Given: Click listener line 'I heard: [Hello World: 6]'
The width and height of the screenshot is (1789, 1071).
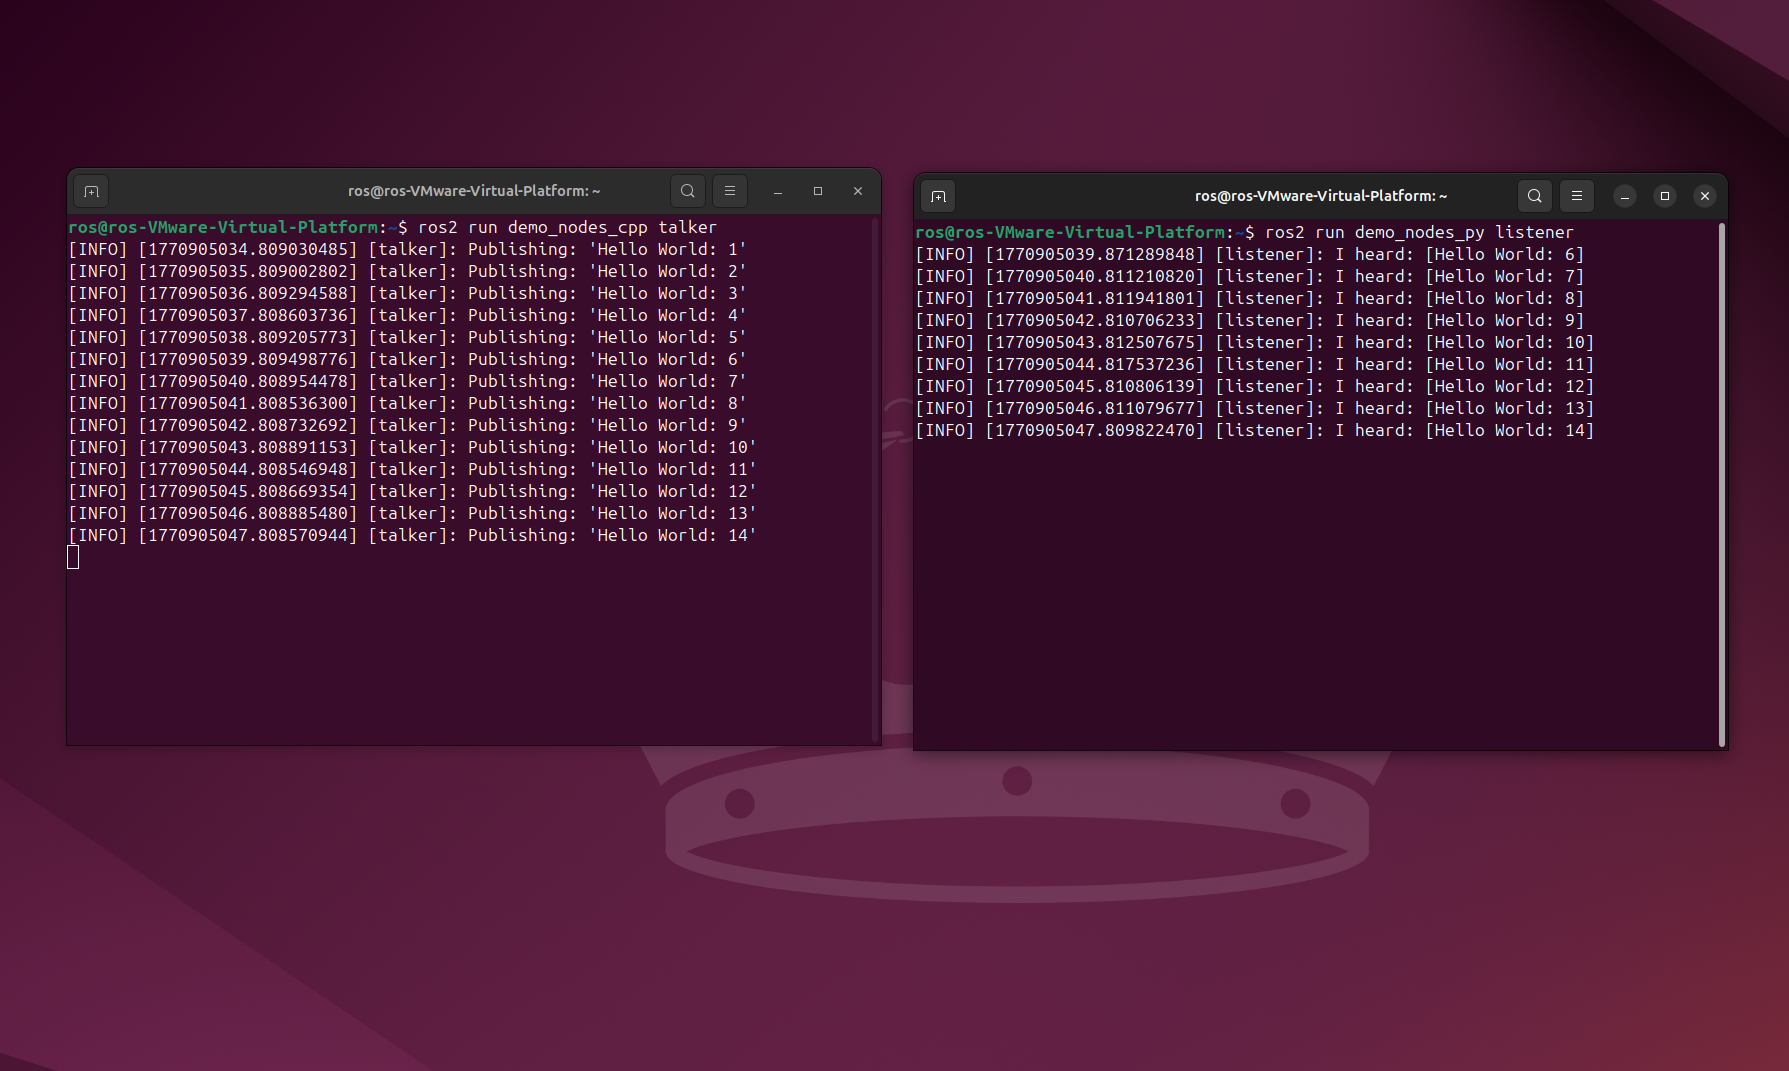Looking at the screenshot, I should [x=1249, y=254].
